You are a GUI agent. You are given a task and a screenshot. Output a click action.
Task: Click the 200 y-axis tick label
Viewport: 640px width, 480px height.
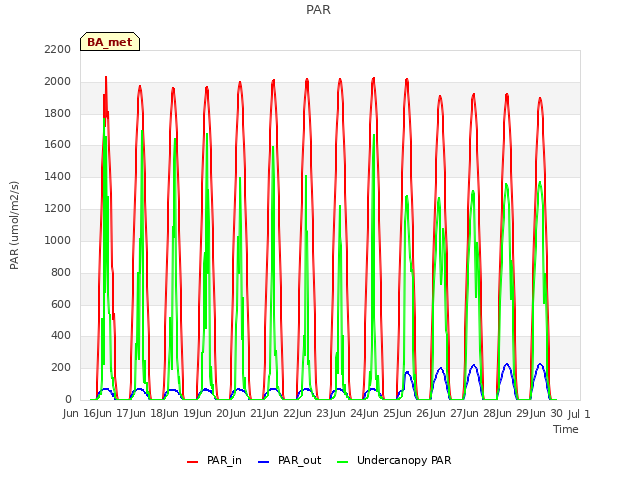point(61,367)
